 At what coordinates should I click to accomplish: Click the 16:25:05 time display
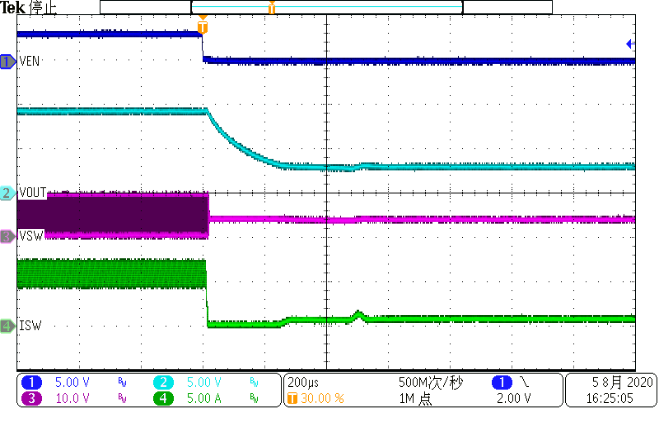click(610, 398)
